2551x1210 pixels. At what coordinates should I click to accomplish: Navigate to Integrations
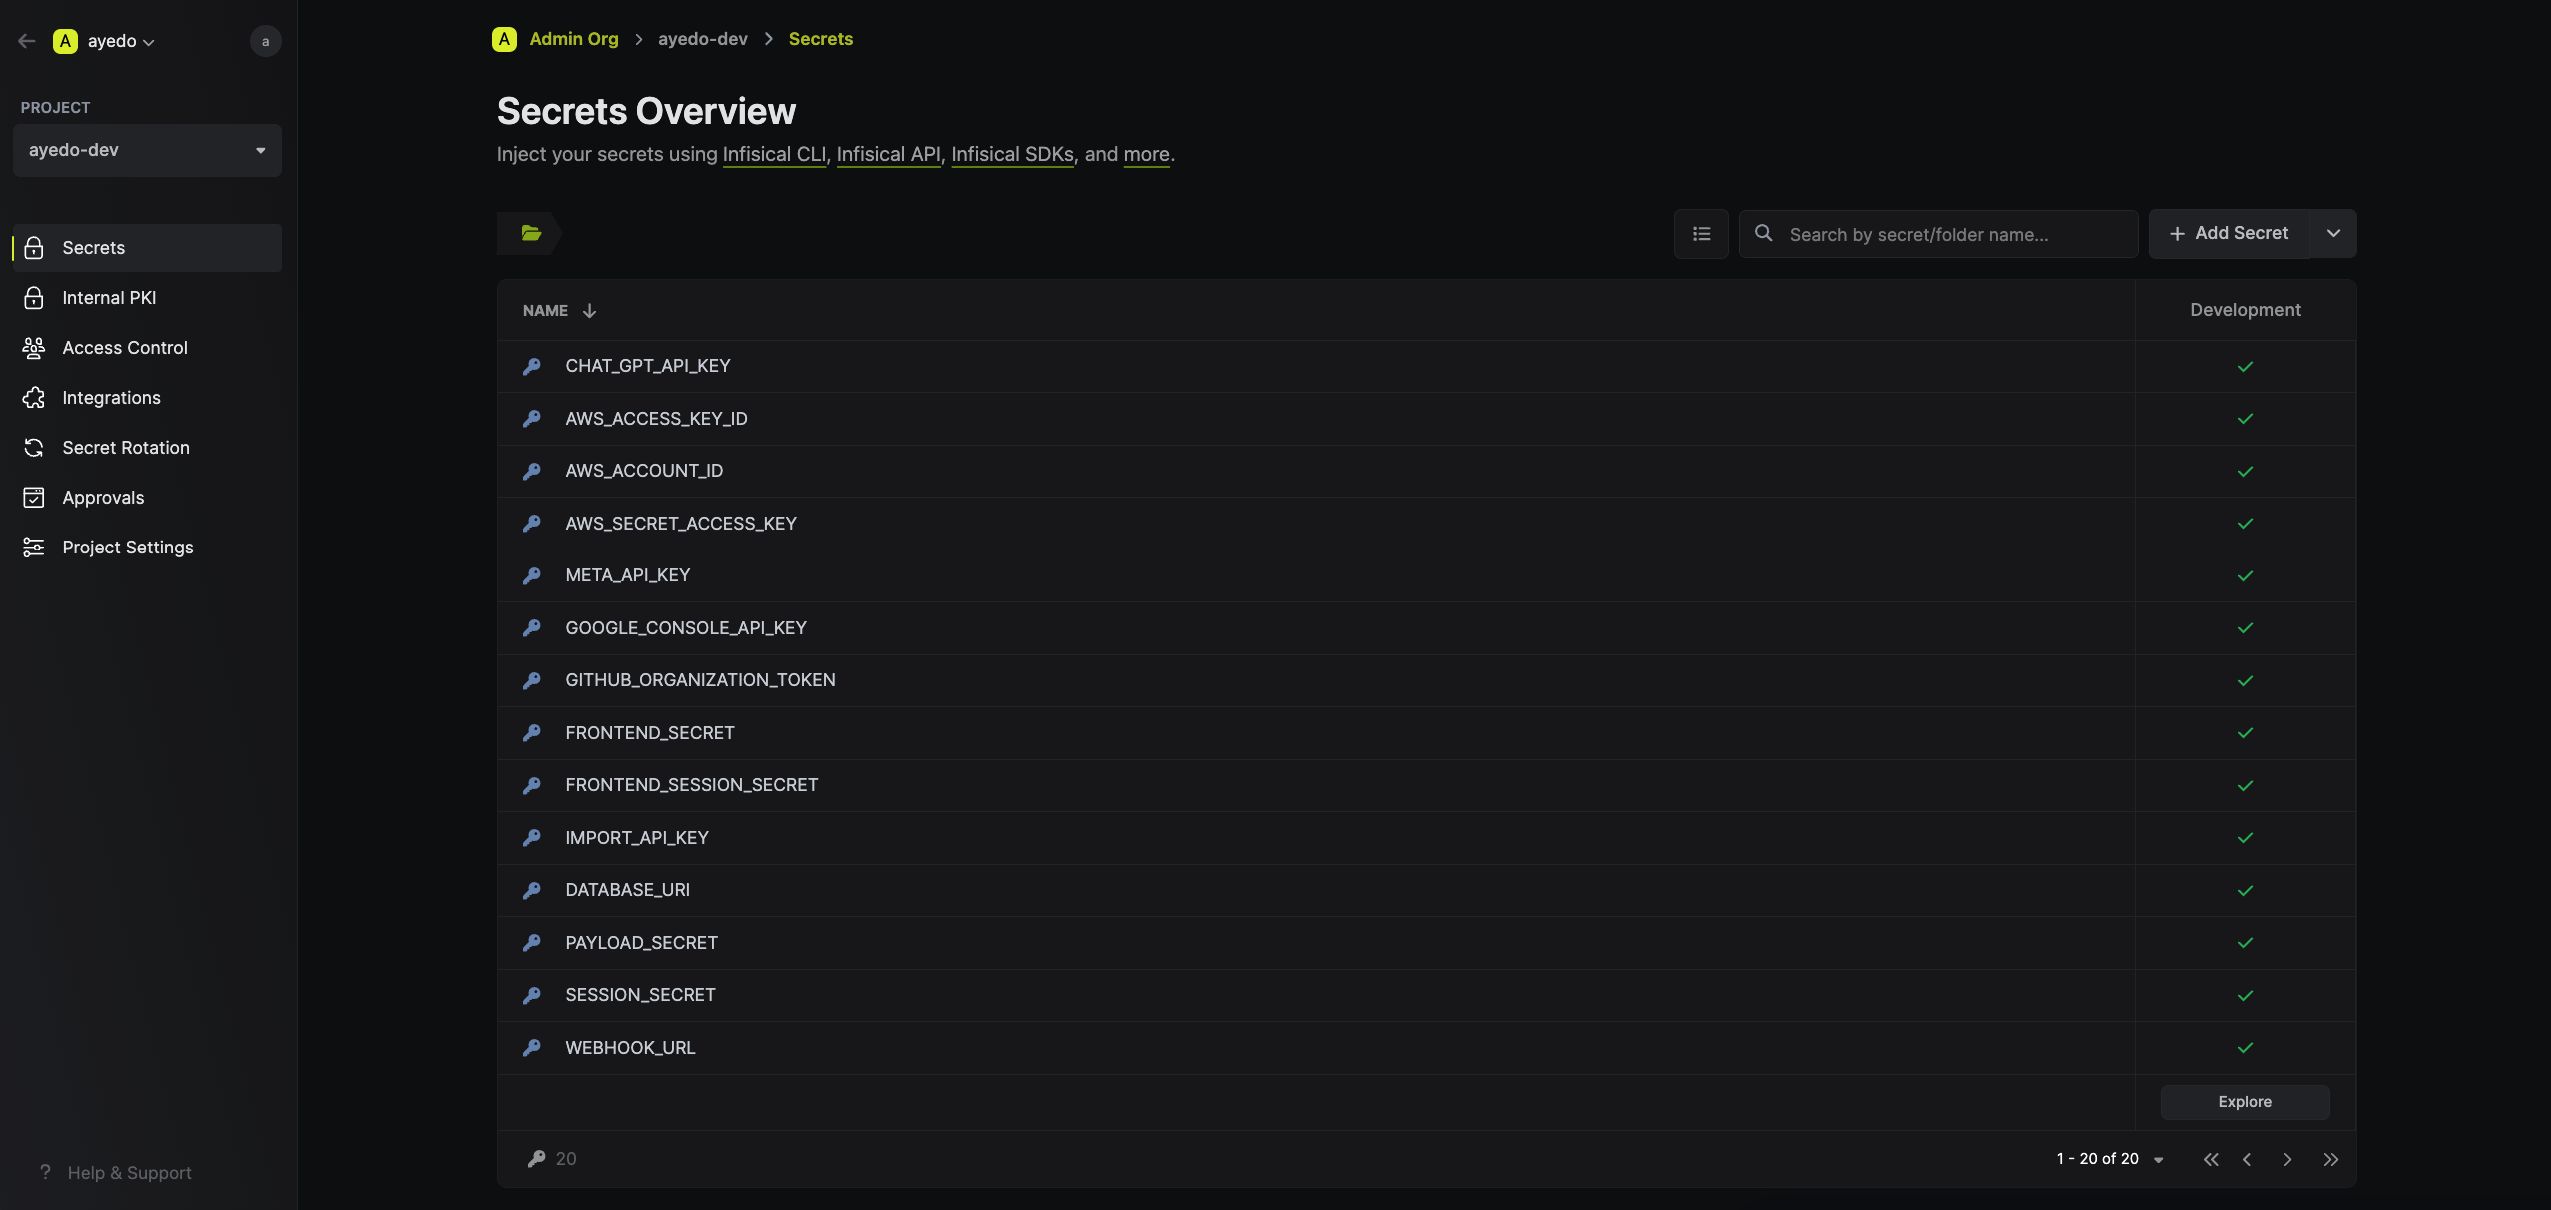(x=147, y=398)
